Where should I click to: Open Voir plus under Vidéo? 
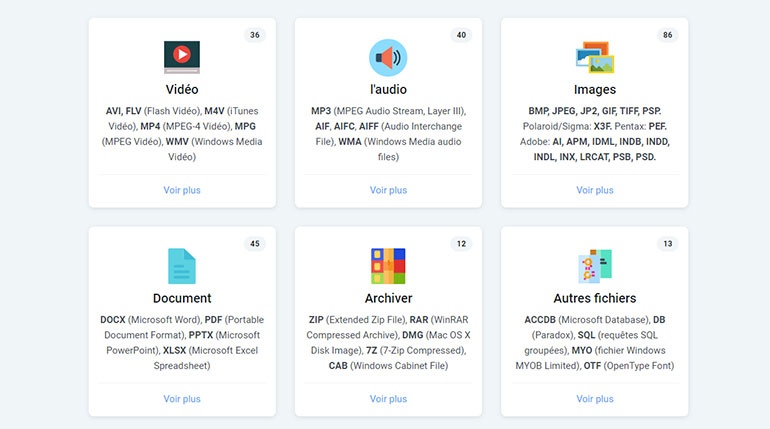click(182, 190)
